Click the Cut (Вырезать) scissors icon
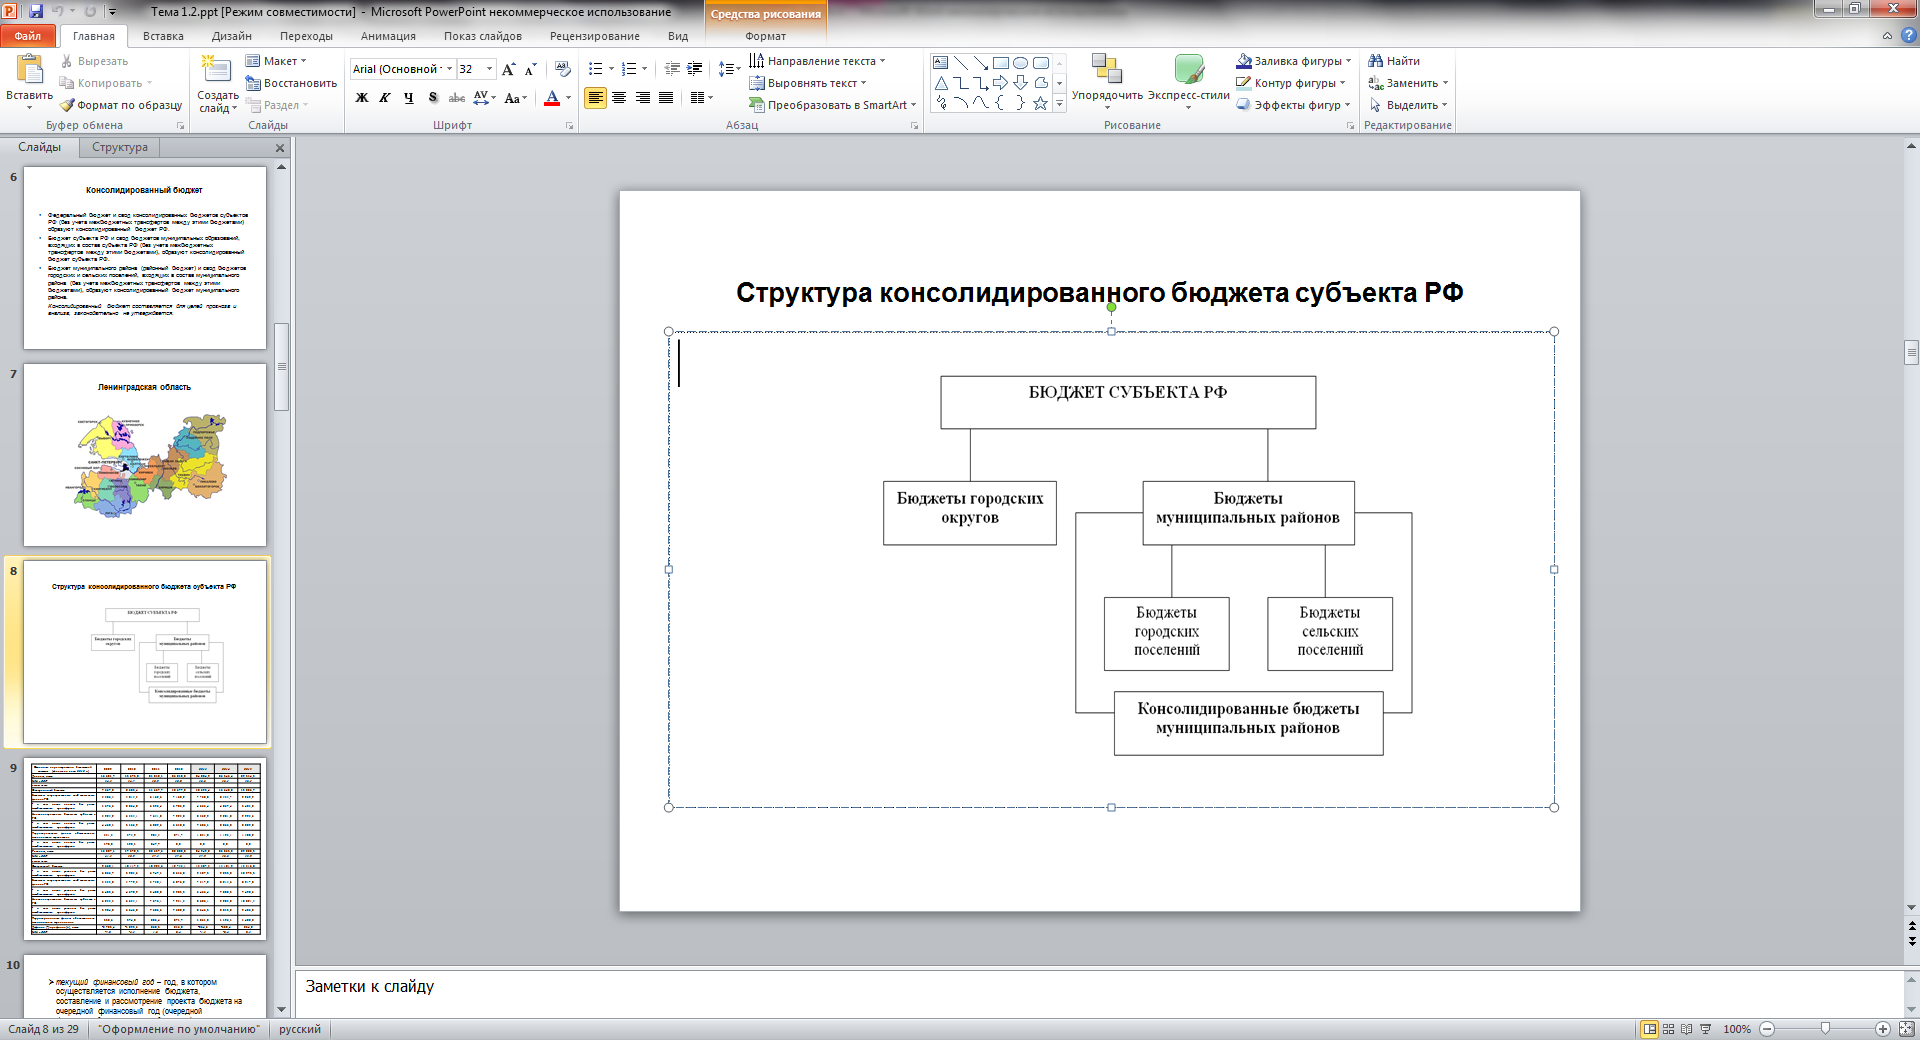Image resolution: width=1920 pixels, height=1040 pixels. pos(67,61)
